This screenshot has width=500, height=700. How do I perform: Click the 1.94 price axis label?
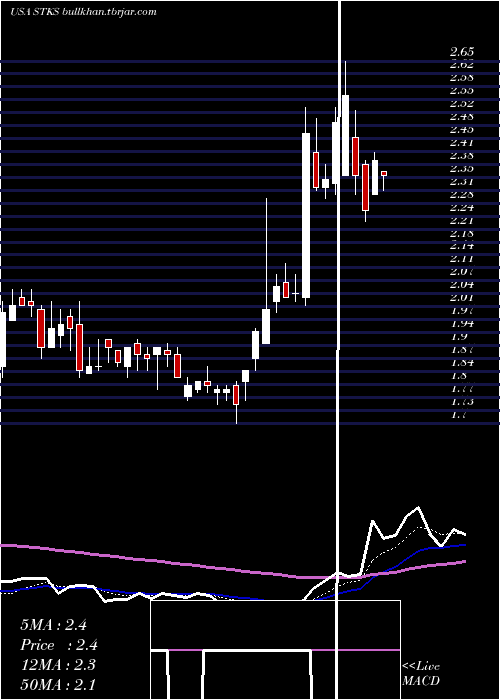[462, 323]
